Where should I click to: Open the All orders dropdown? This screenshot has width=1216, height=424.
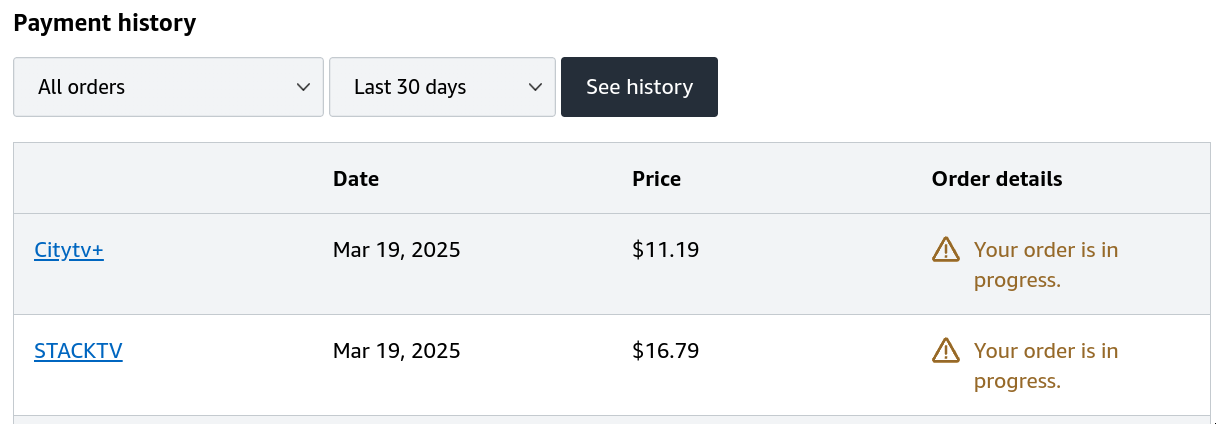tap(168, 87)
